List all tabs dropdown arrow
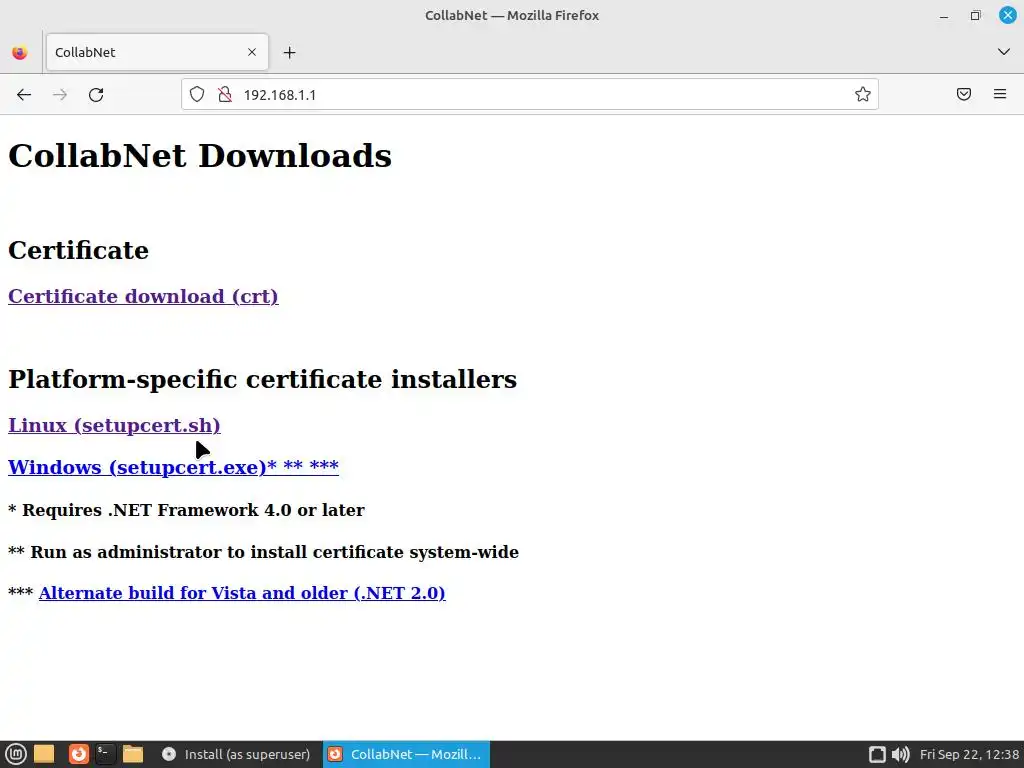 [x=1004, y=52]
